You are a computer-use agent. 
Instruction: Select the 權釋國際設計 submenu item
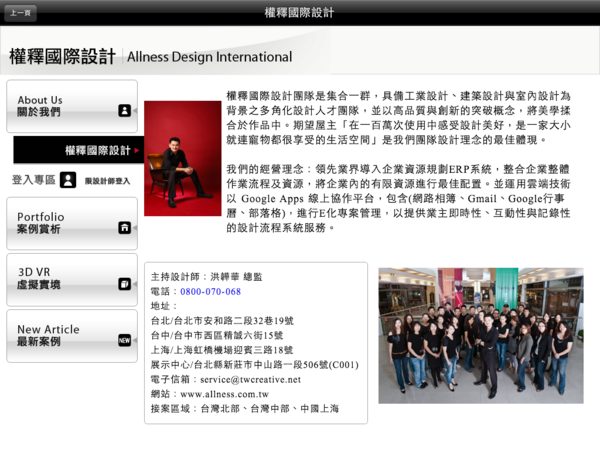(78, 150)
